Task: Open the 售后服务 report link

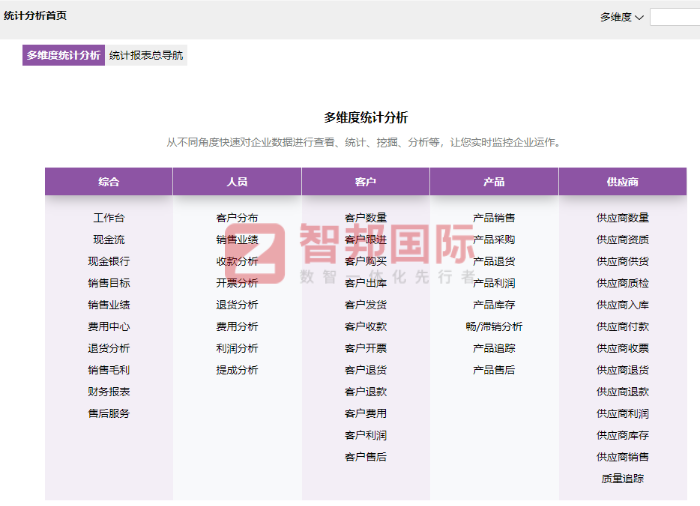Action: pyautogui.click(x=108, y=414)
